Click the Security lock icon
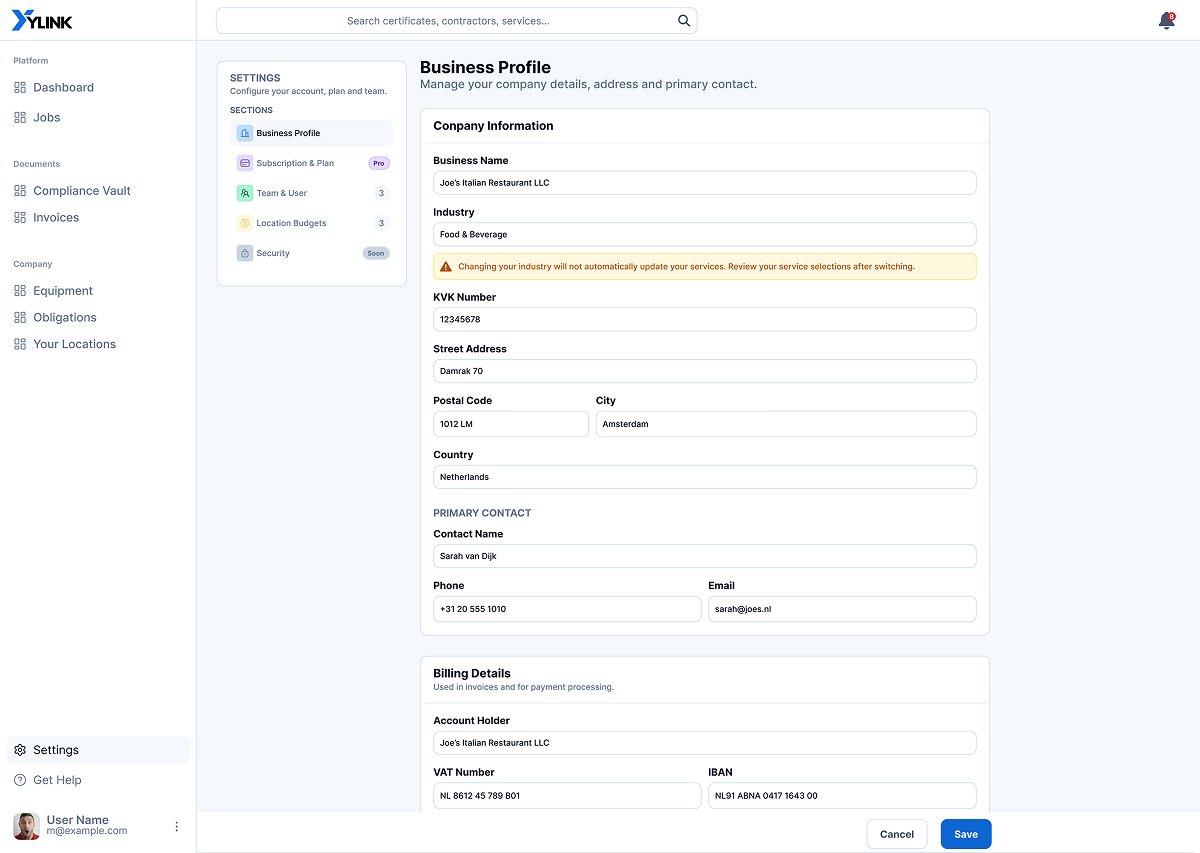This screenshot has height=853, width=1200. pos(245,253)
